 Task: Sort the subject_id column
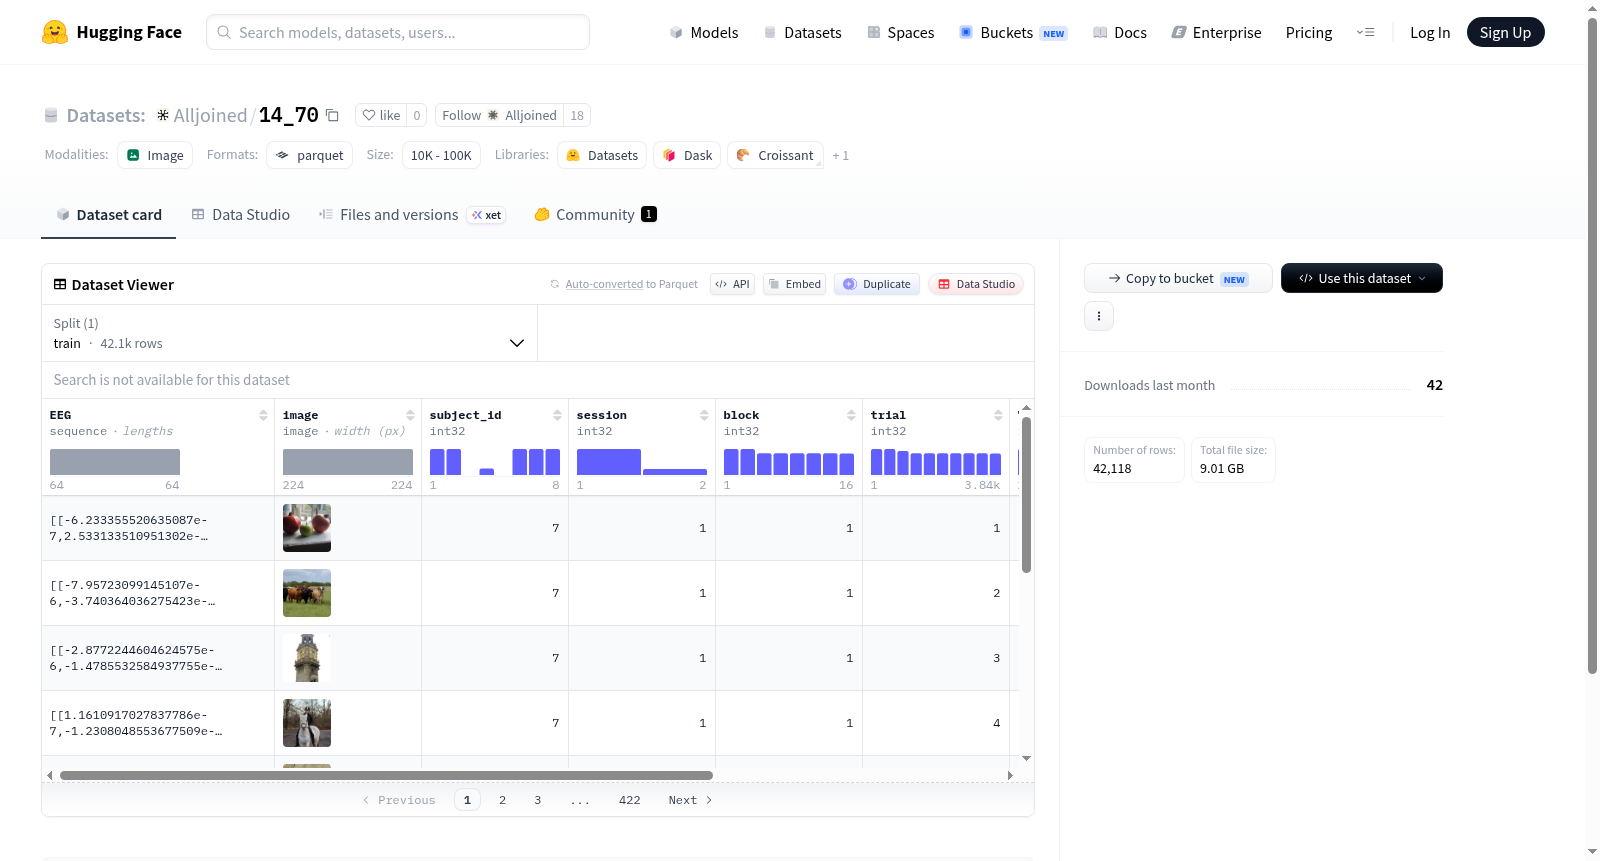click(557, 415)
